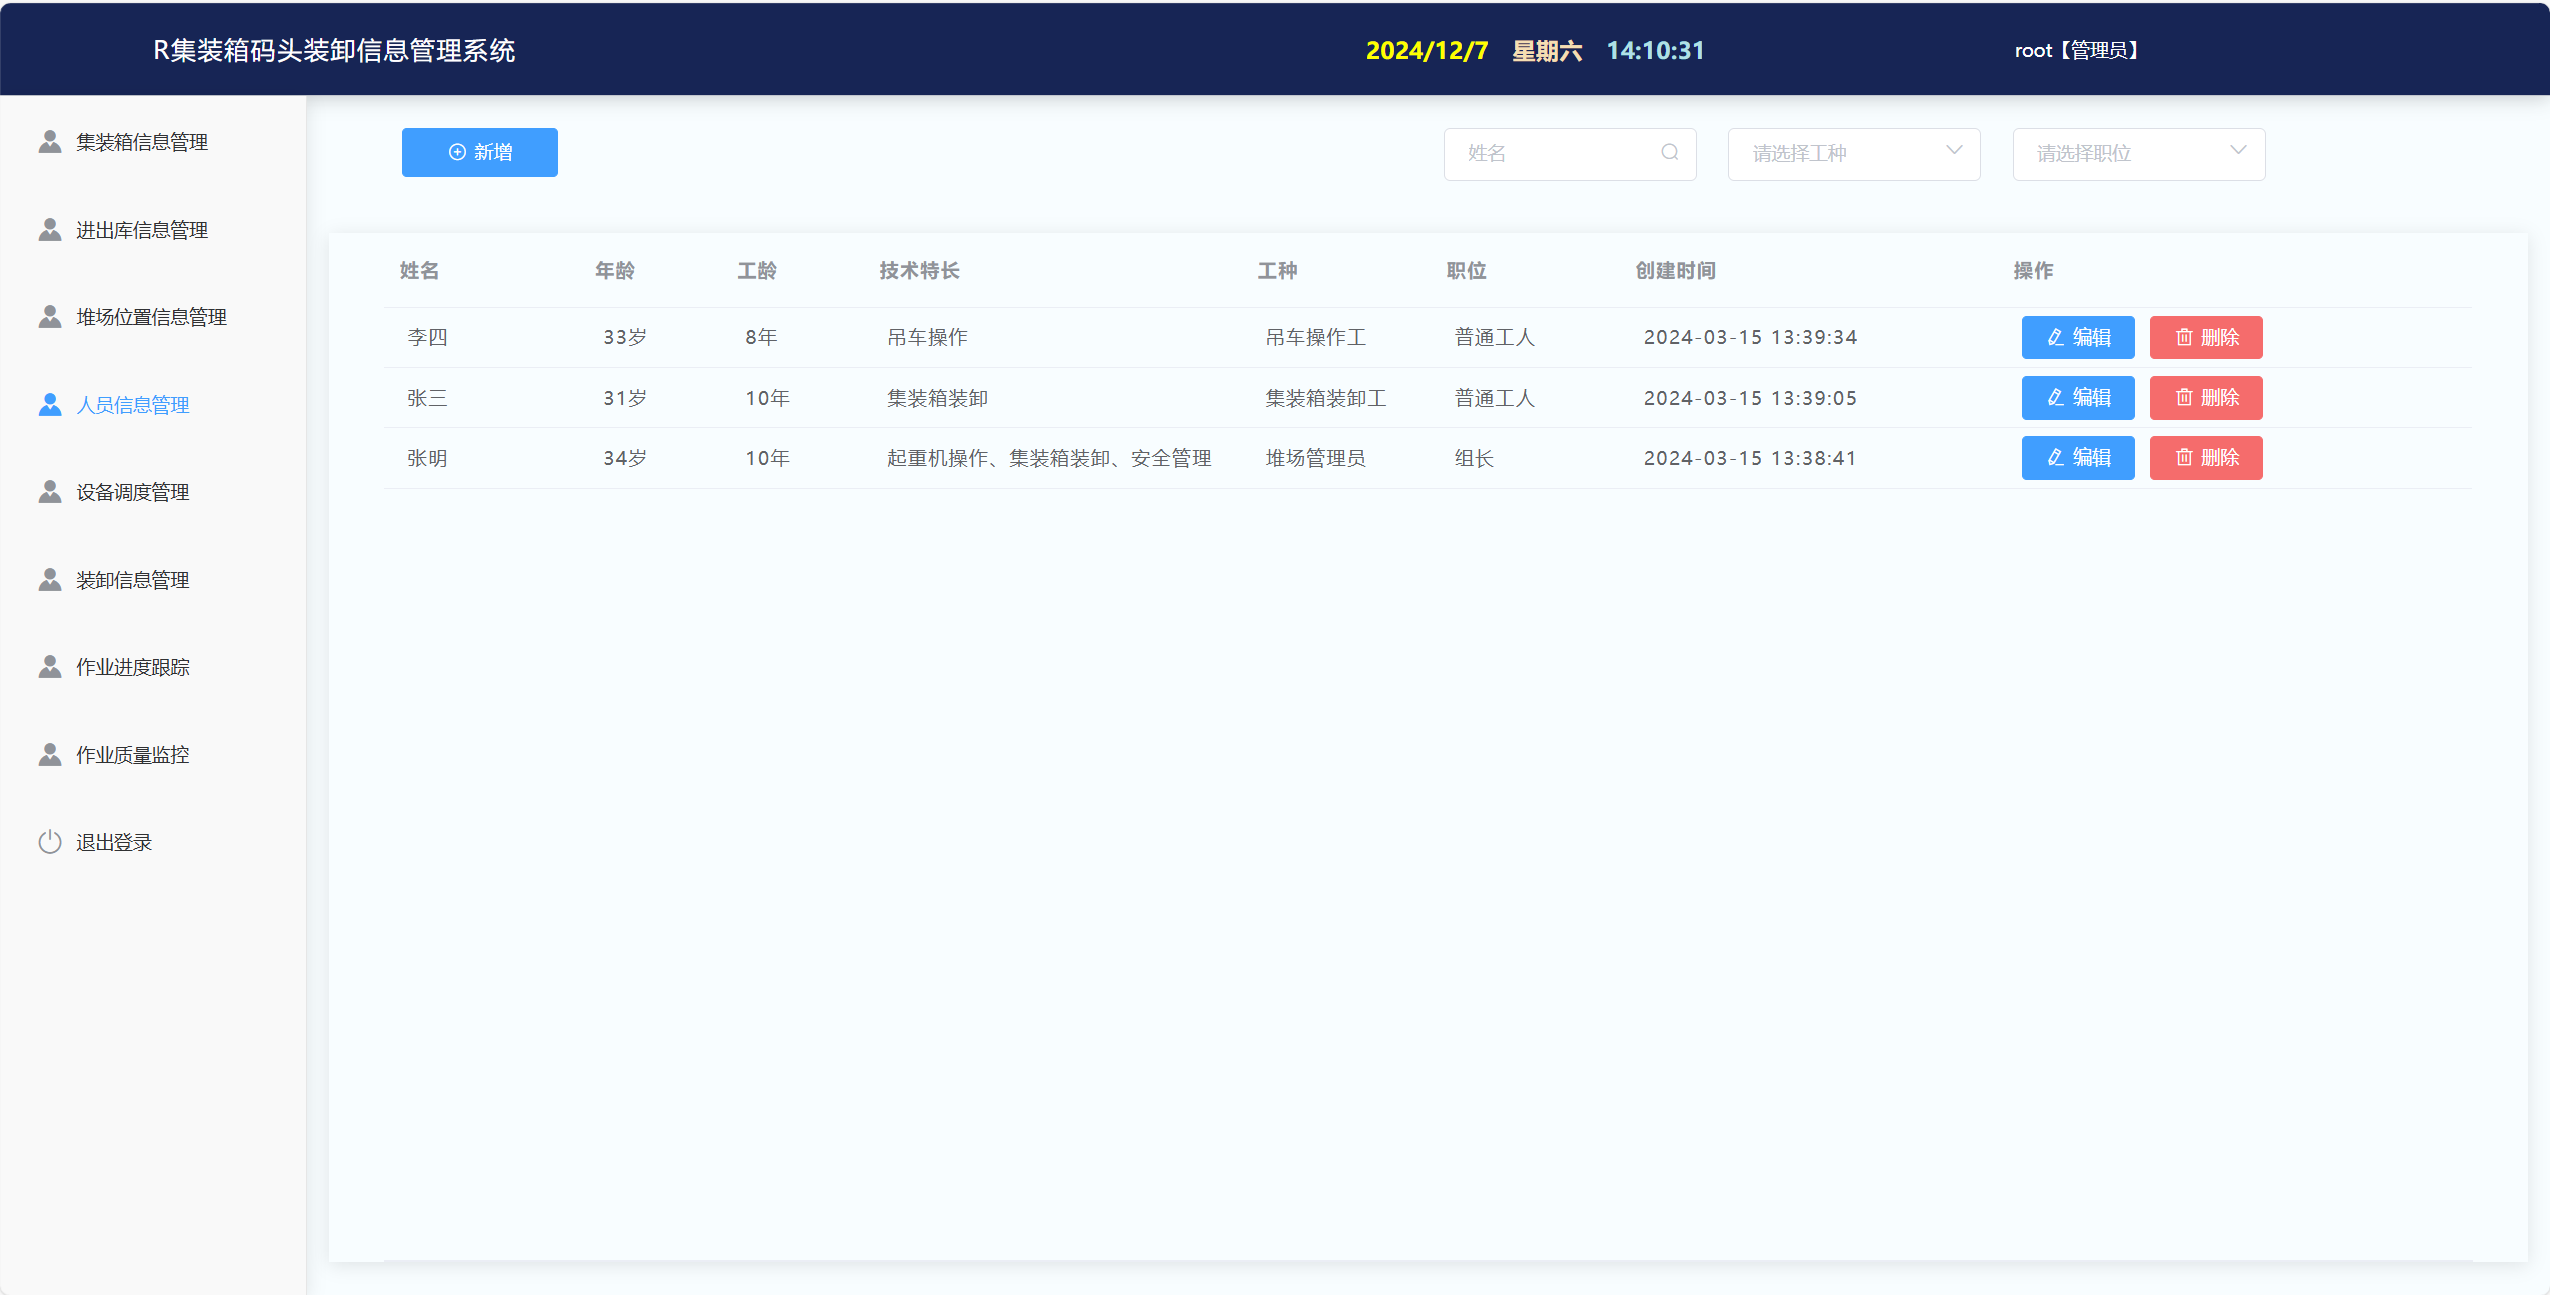Edit the record for 张明
This screenshot has width=2550, height=1295.
point(2077,457)
